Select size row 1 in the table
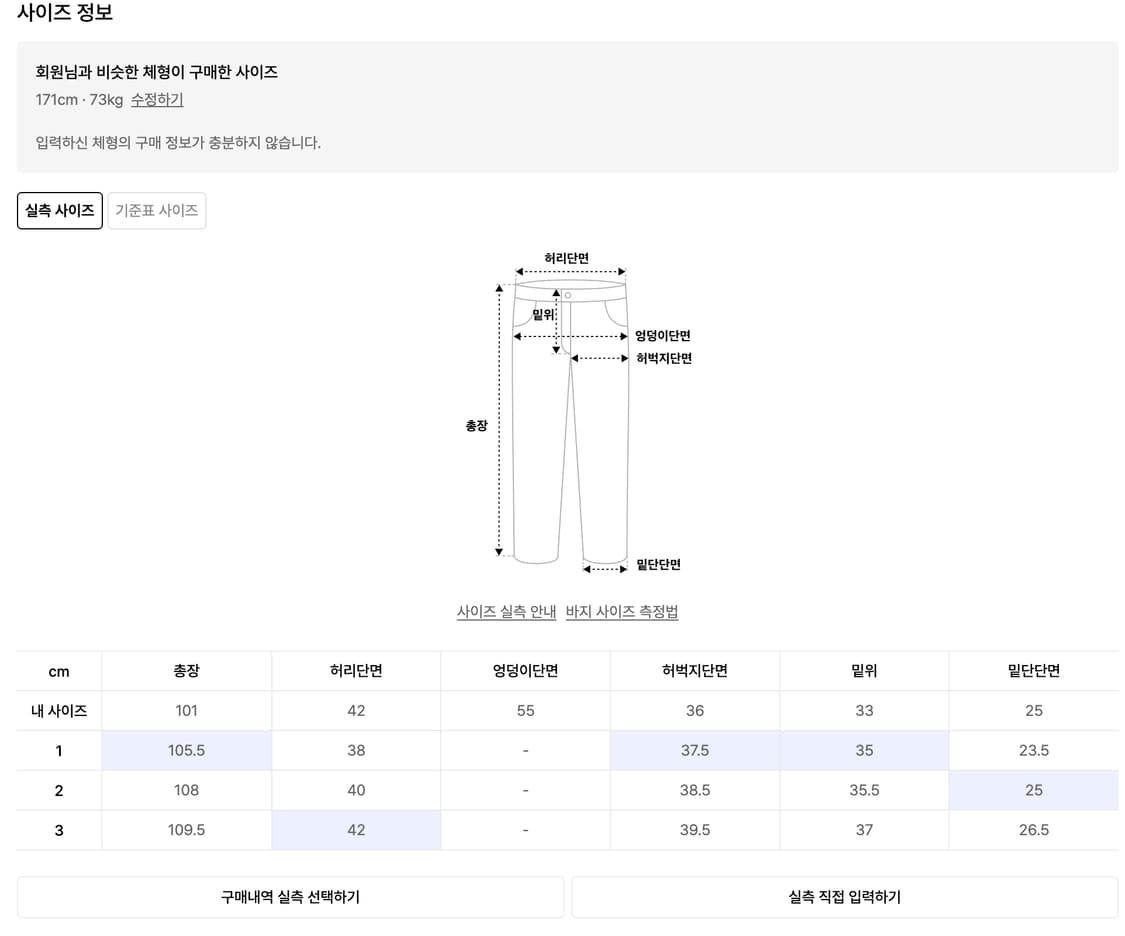The image size is (1125, 936). (x=58, y=750)
